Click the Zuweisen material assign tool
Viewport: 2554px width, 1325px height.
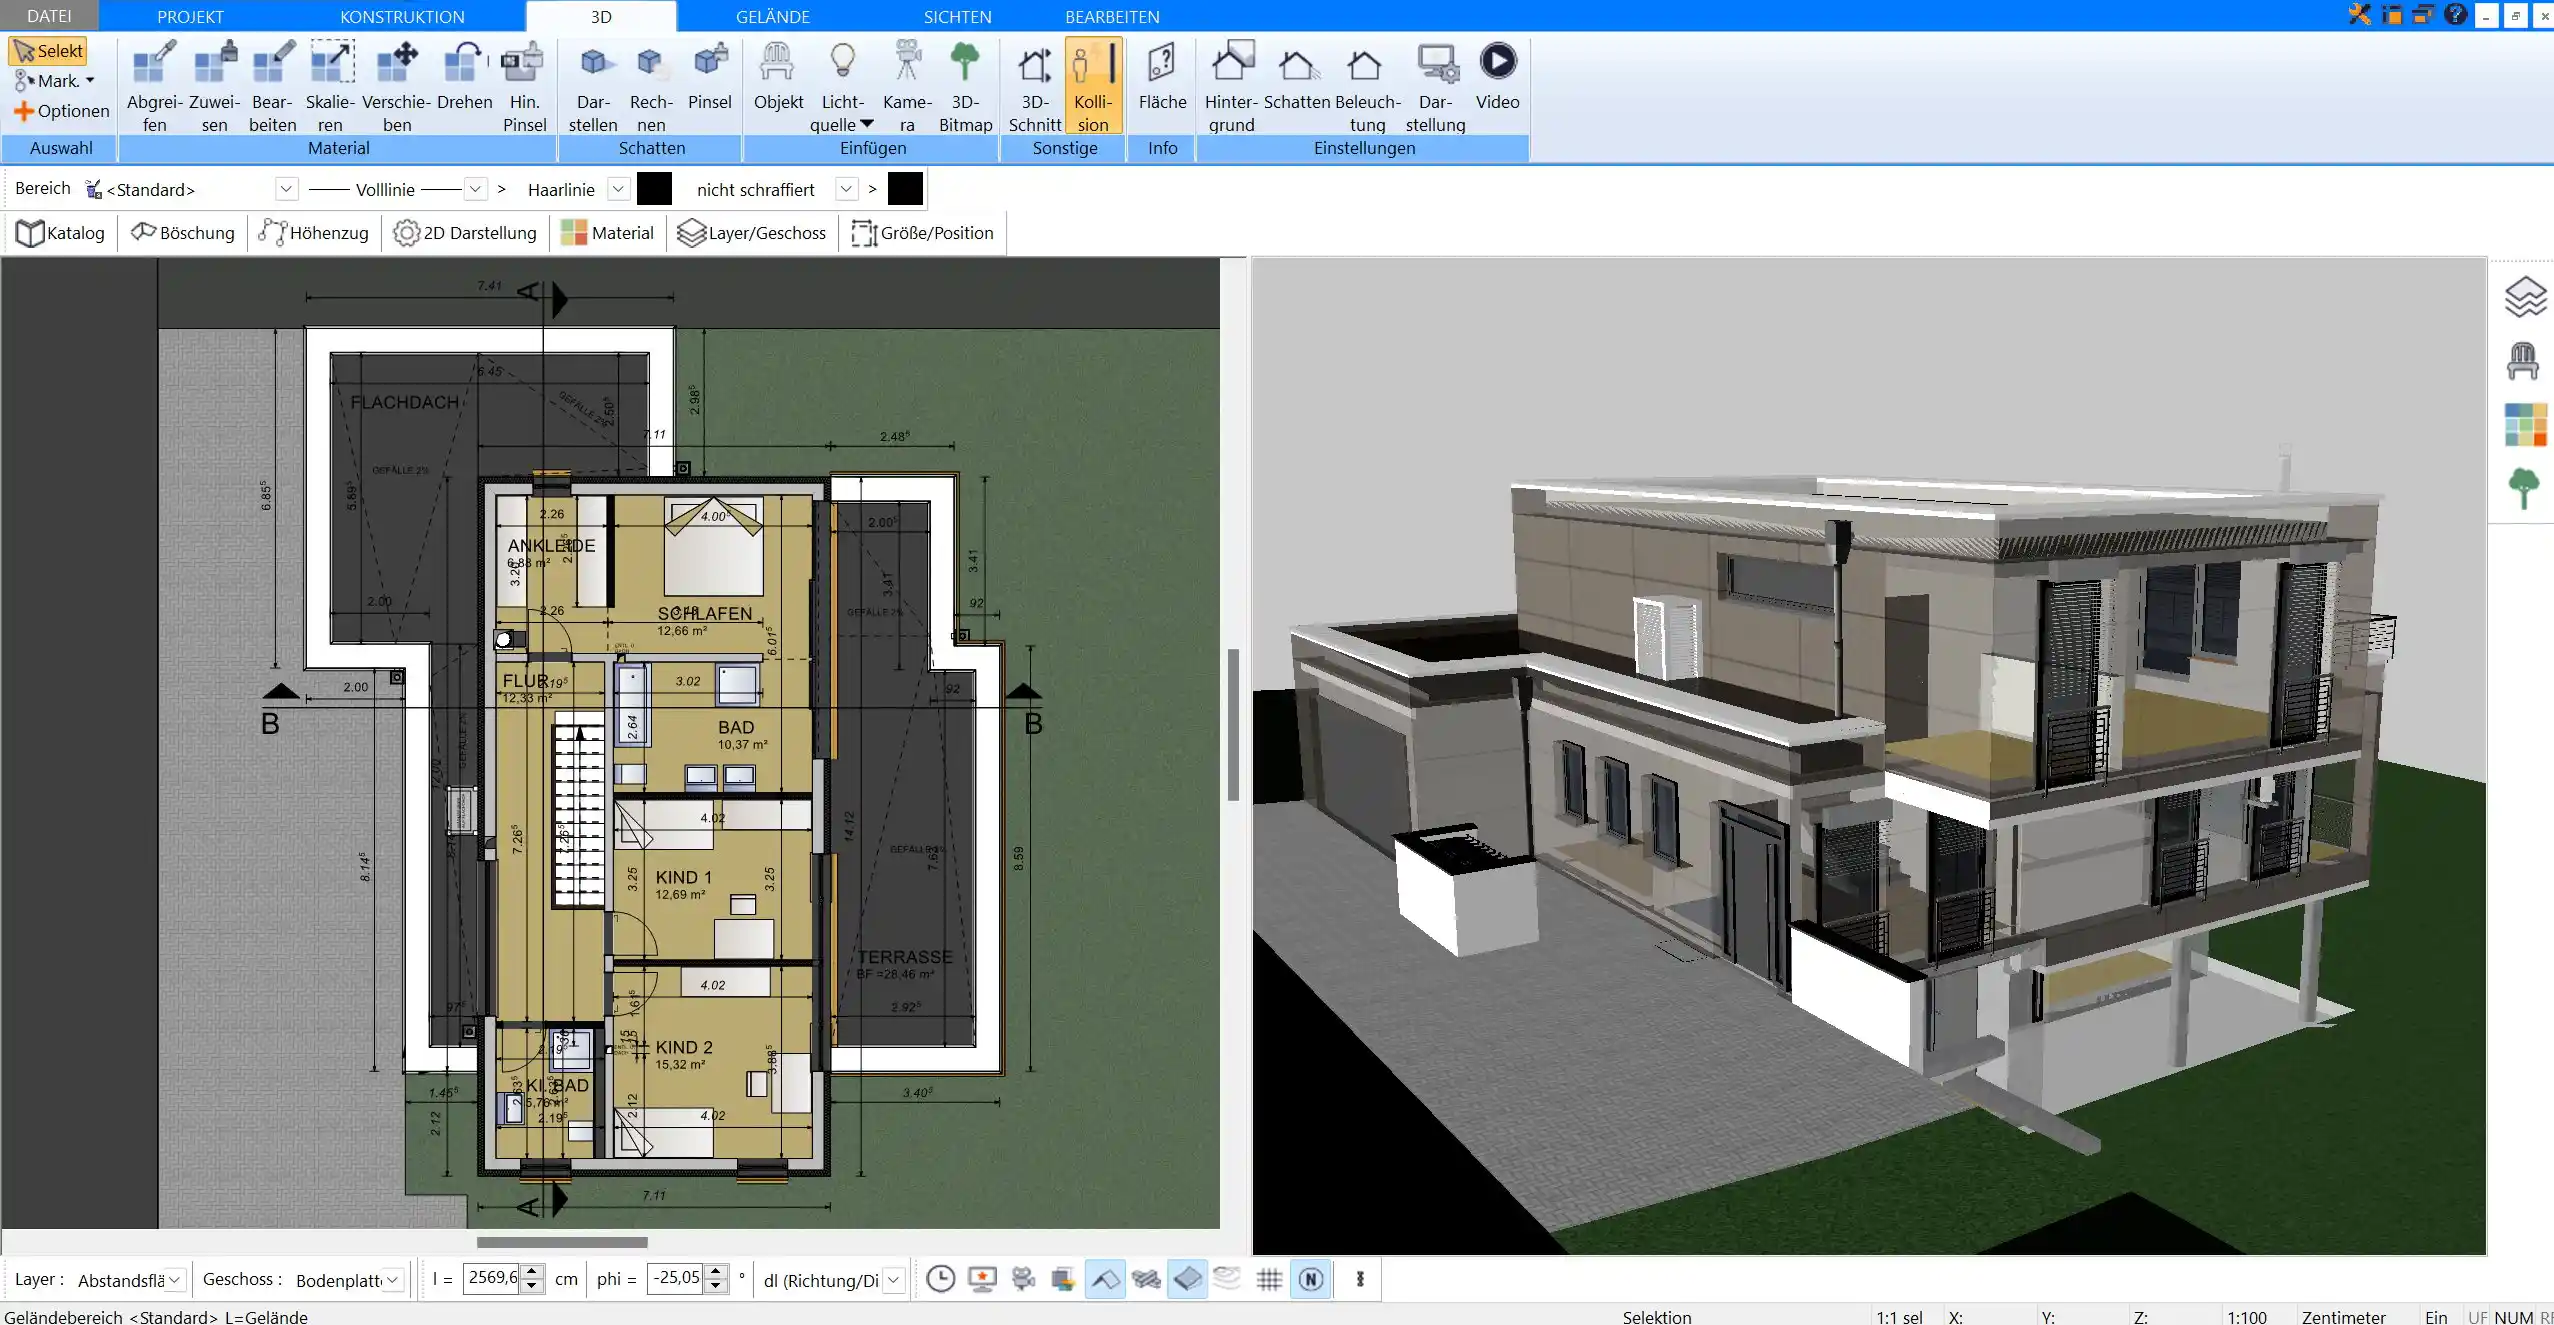click(x=214, y=86)
